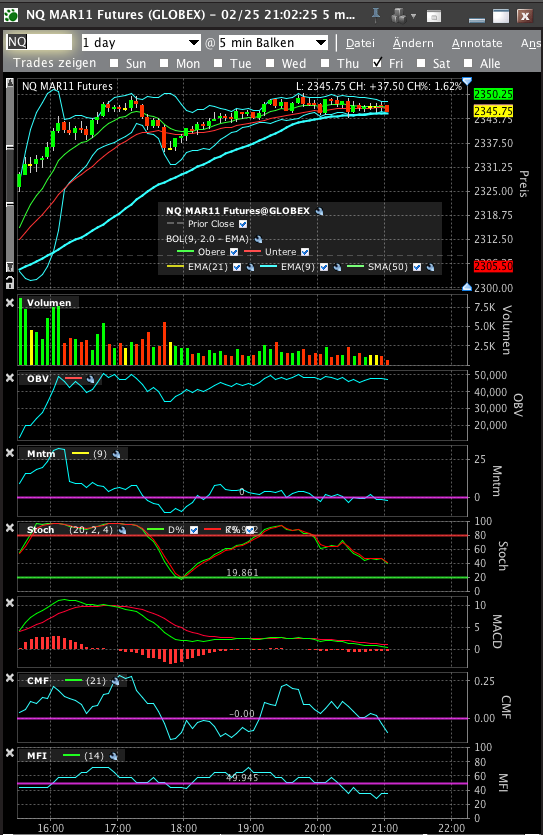Click the 19.861 value in Stoch panel
The image size is (543, 835).
point(242,573)
